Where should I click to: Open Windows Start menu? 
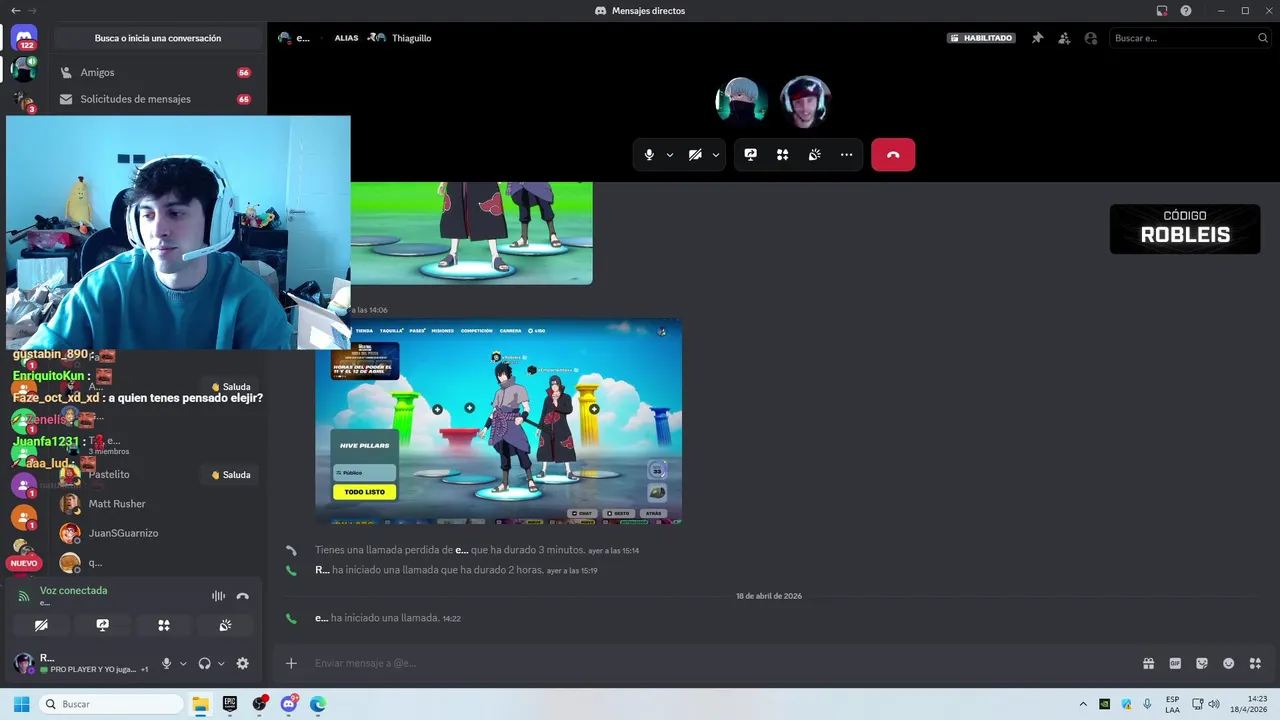(21, 704)
